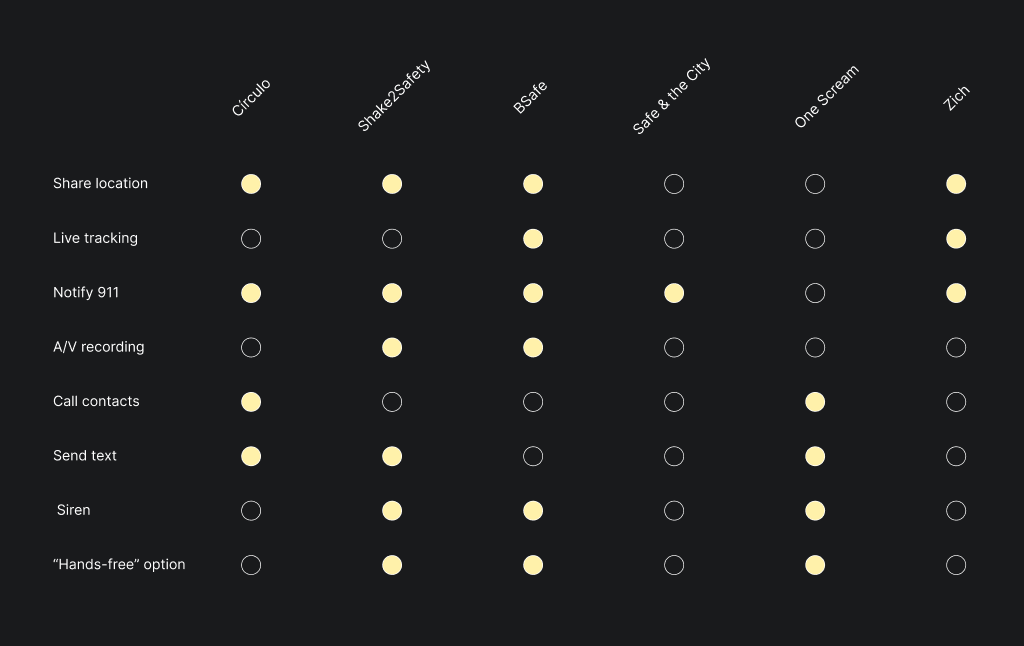Click the Circulo column header
The height and width of the screenshot is (646, 1024).
click(251, 98)
